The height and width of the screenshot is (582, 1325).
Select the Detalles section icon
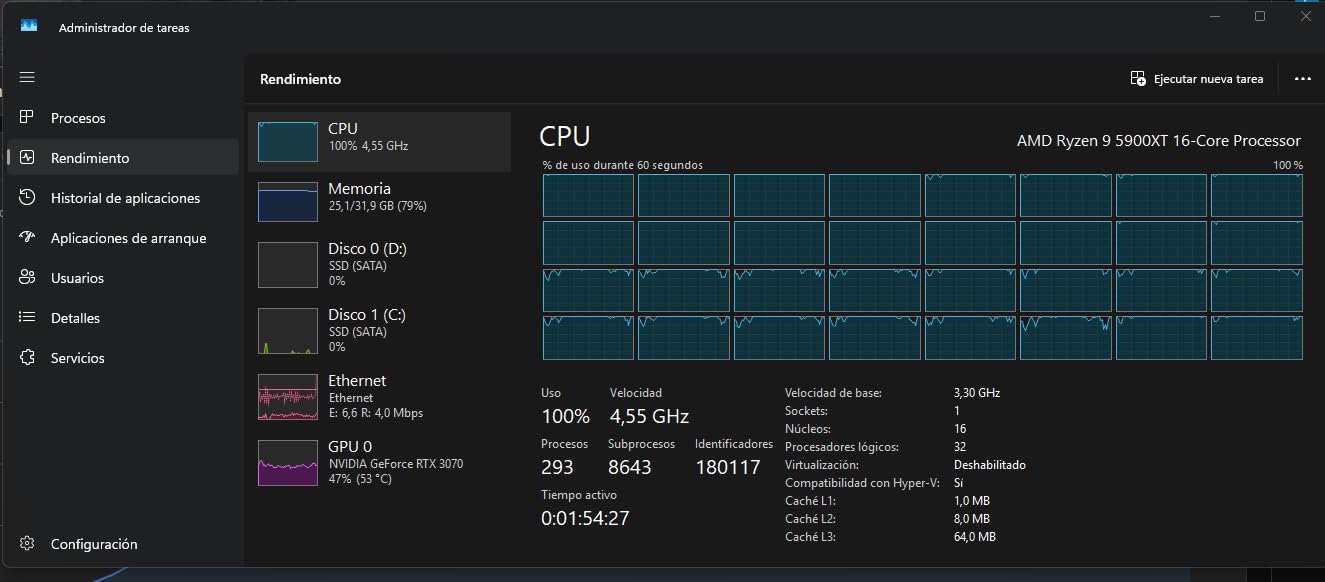pyautogui.click(x=27, y=317)
